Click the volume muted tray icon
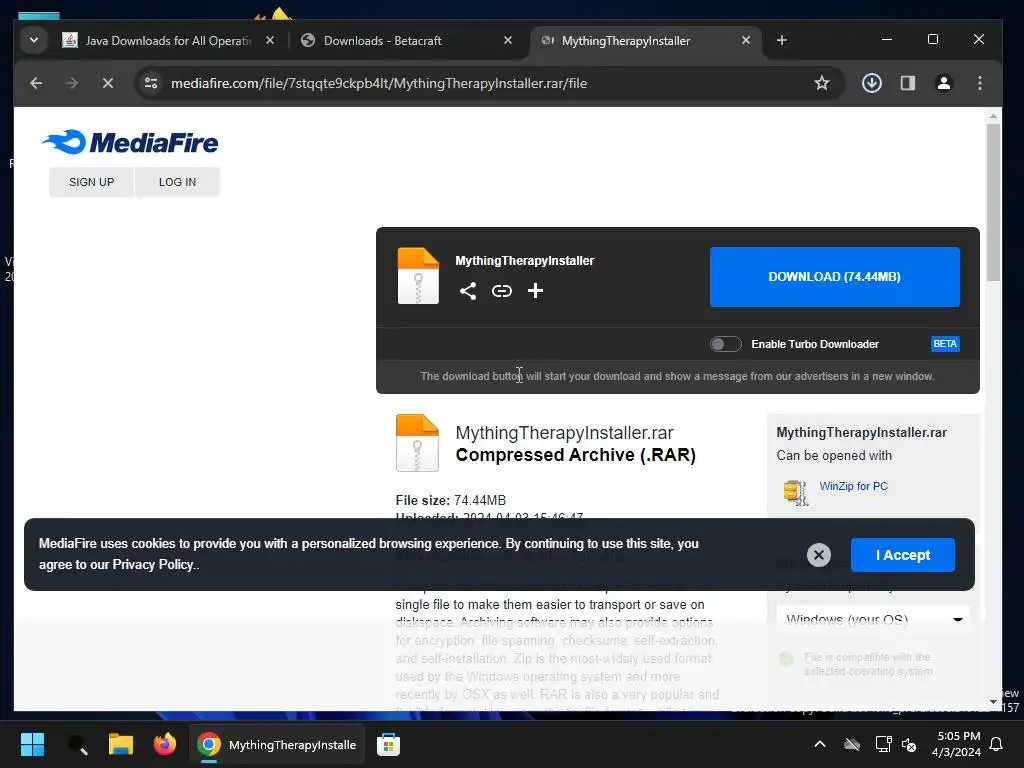 coord(909,744)
